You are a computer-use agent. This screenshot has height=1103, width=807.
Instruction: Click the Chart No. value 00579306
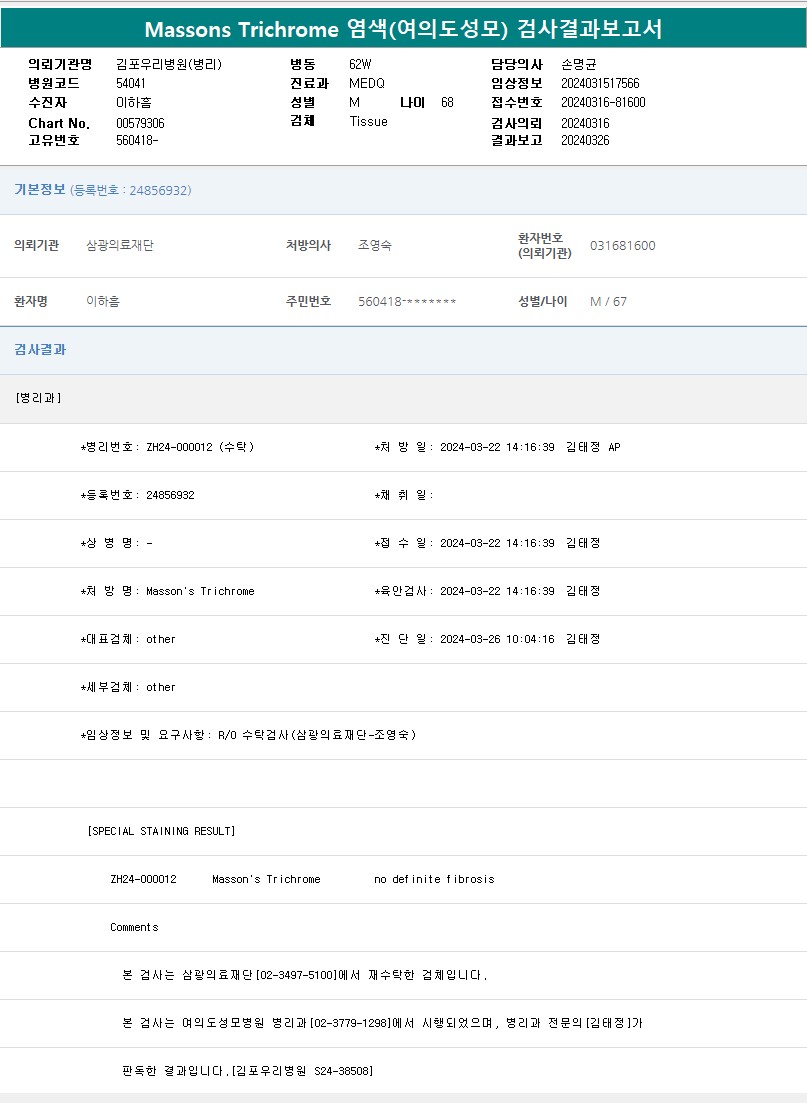click(140, 123)
